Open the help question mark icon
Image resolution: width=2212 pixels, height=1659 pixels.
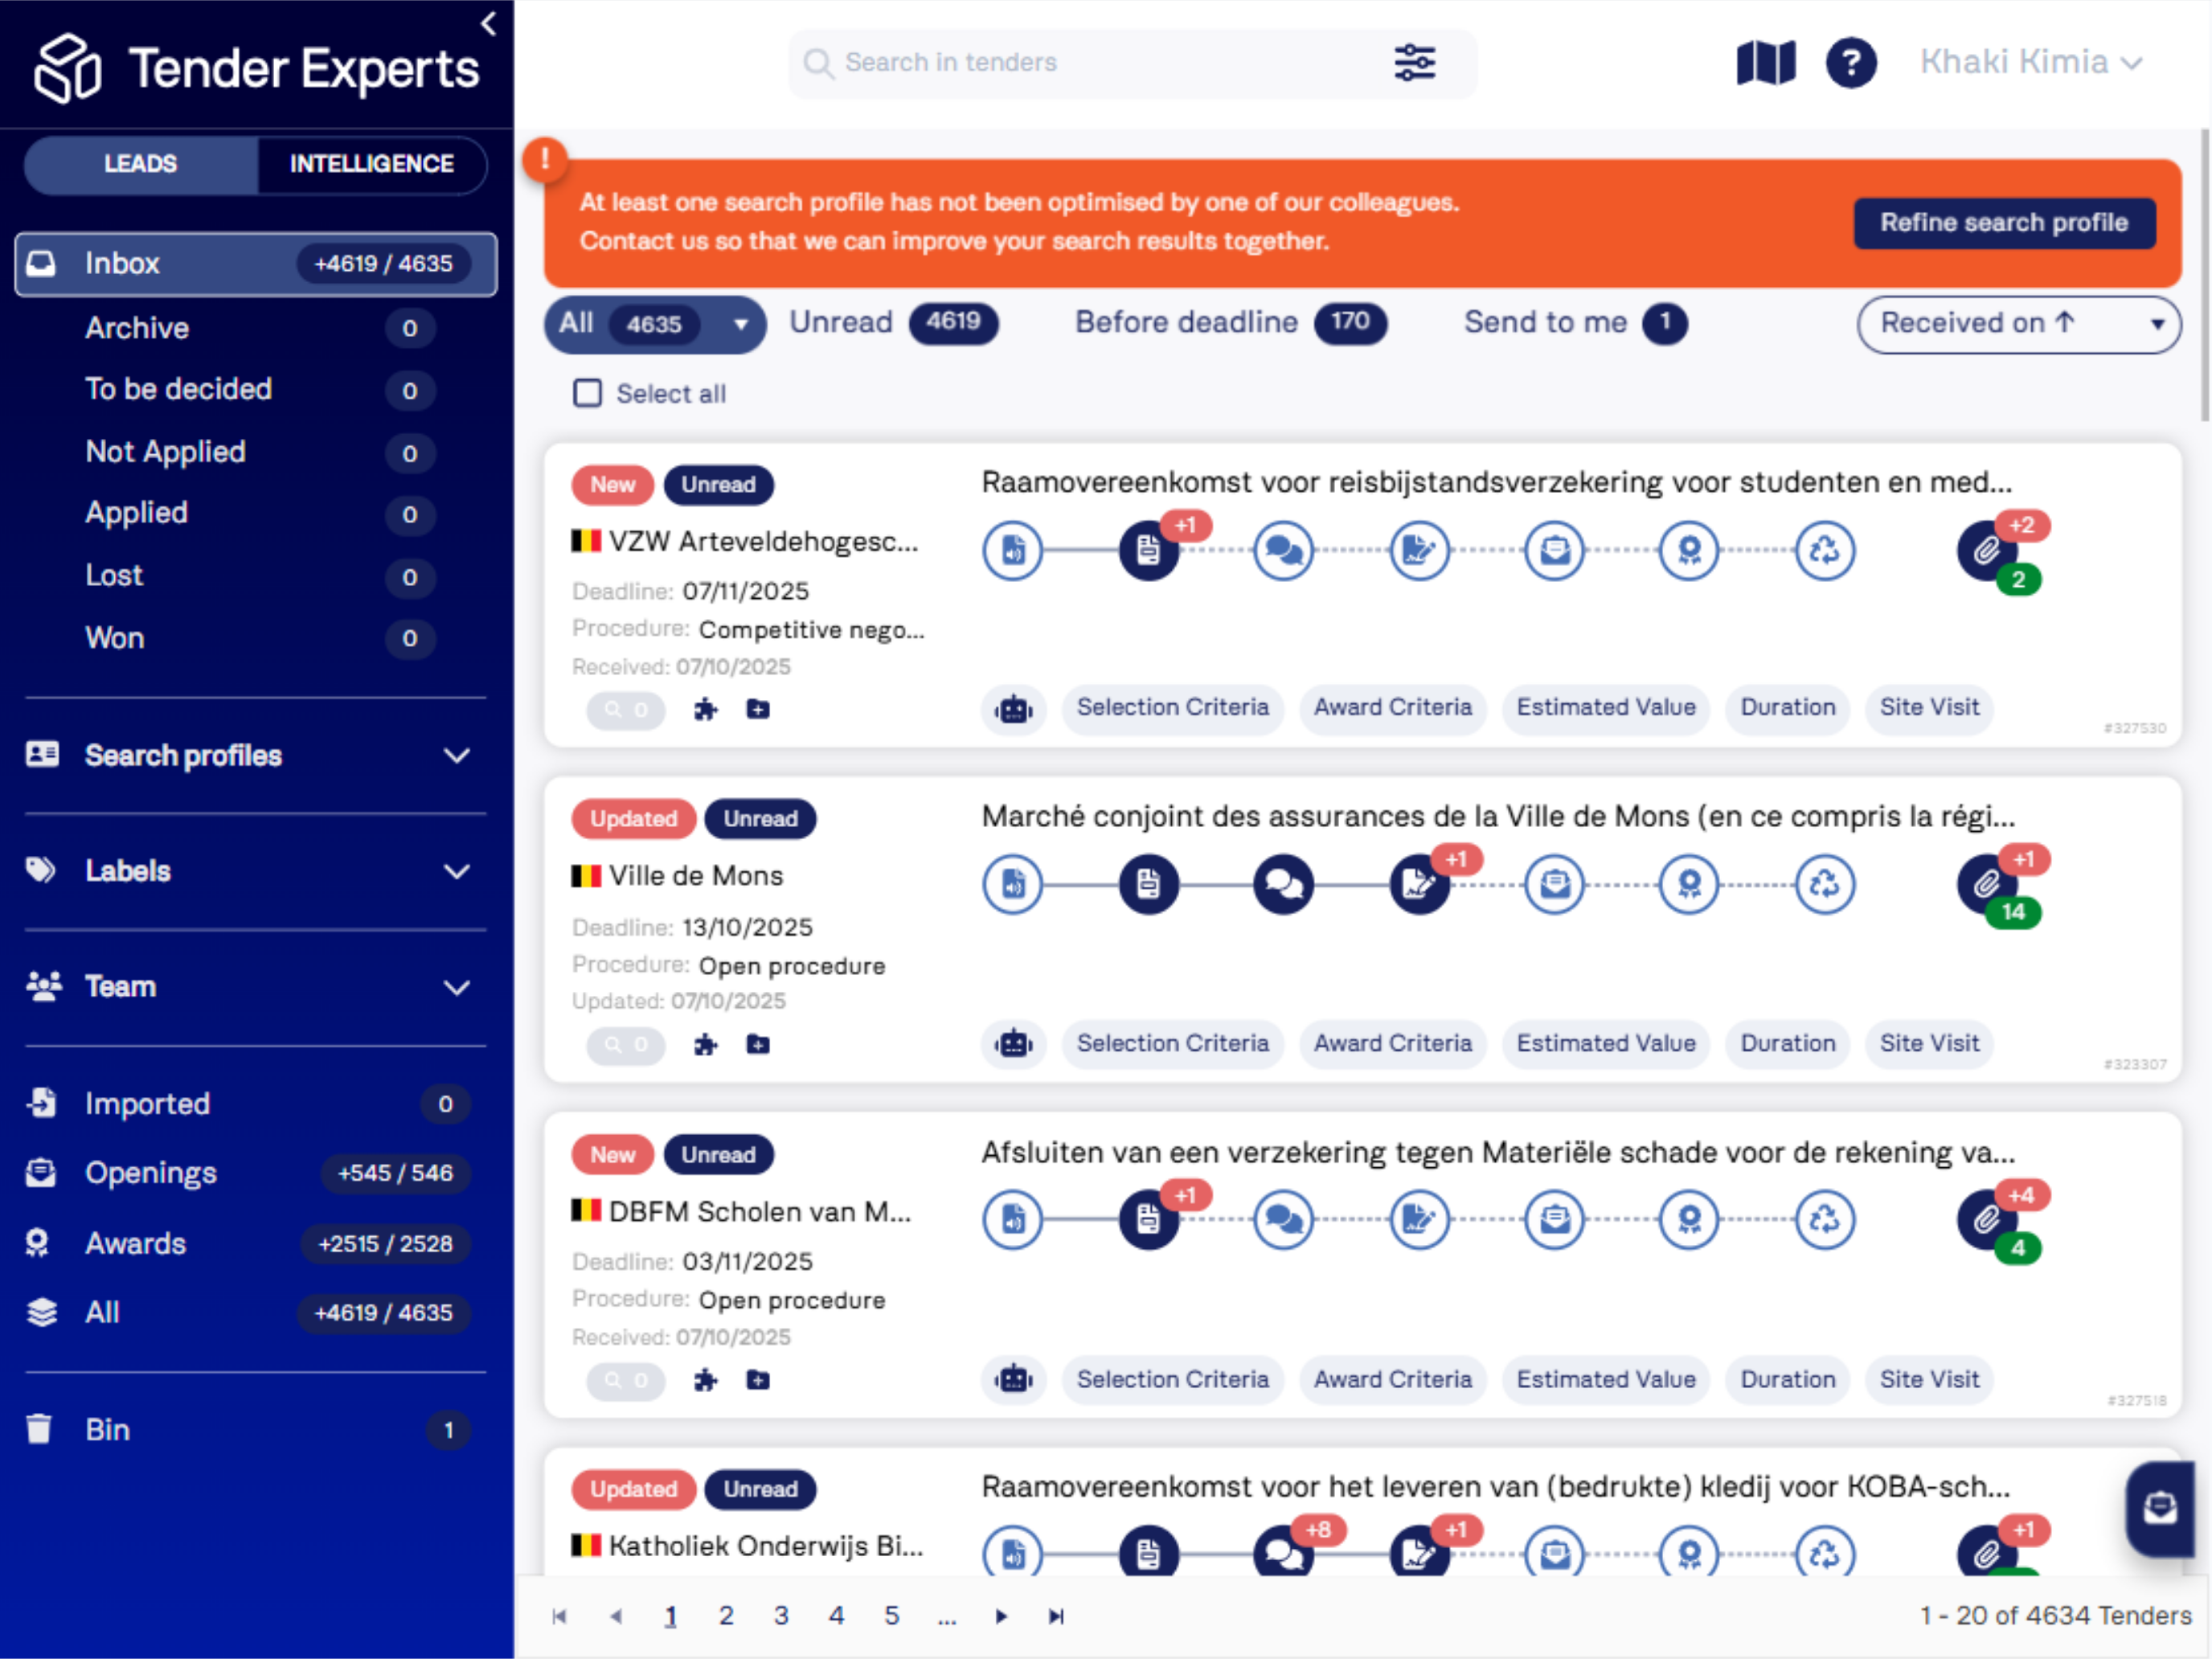point(1851,63)
